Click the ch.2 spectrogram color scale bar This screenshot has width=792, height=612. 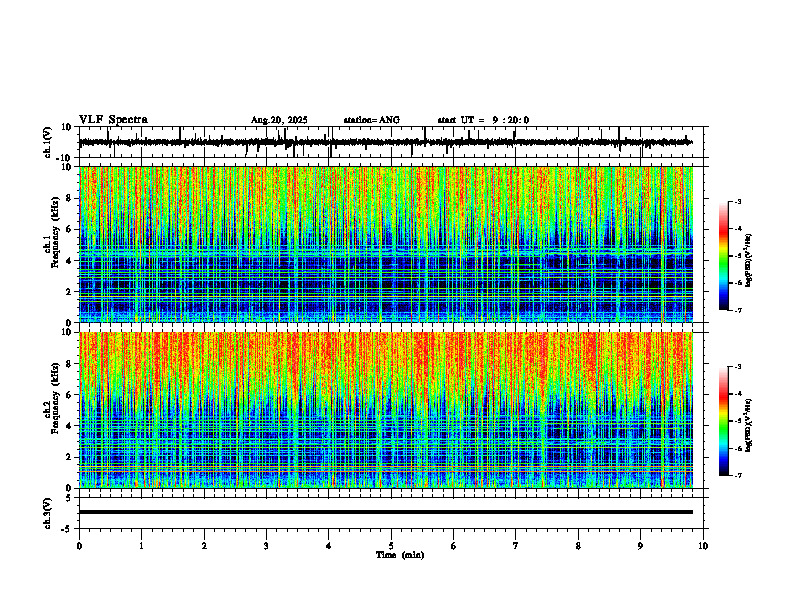tap(724, 421)
